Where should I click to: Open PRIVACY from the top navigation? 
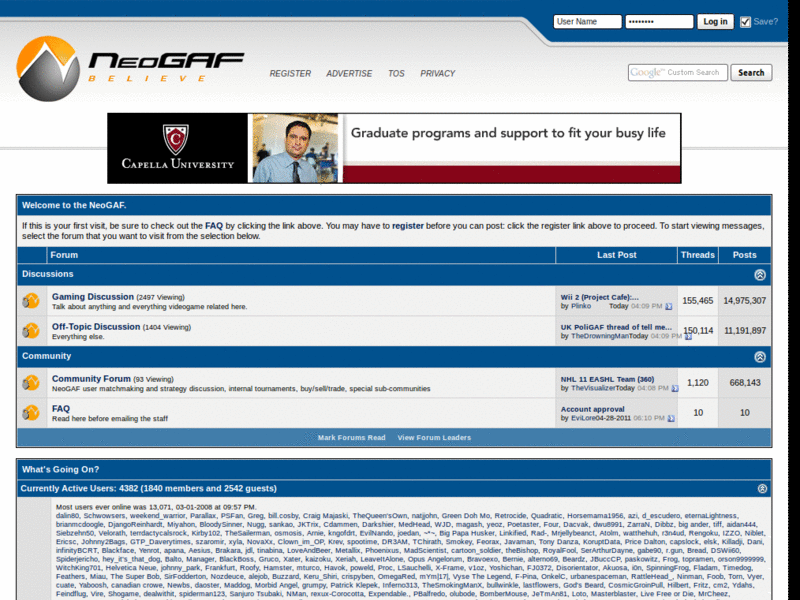coord(438,73)
